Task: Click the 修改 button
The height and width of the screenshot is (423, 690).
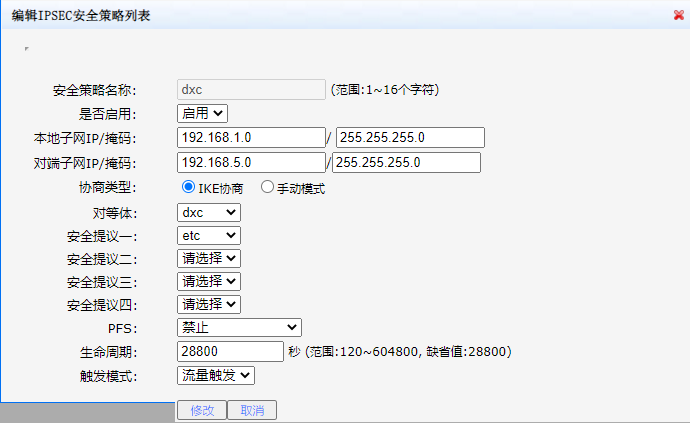Action: pyautogui.click(x=202, y=410)
